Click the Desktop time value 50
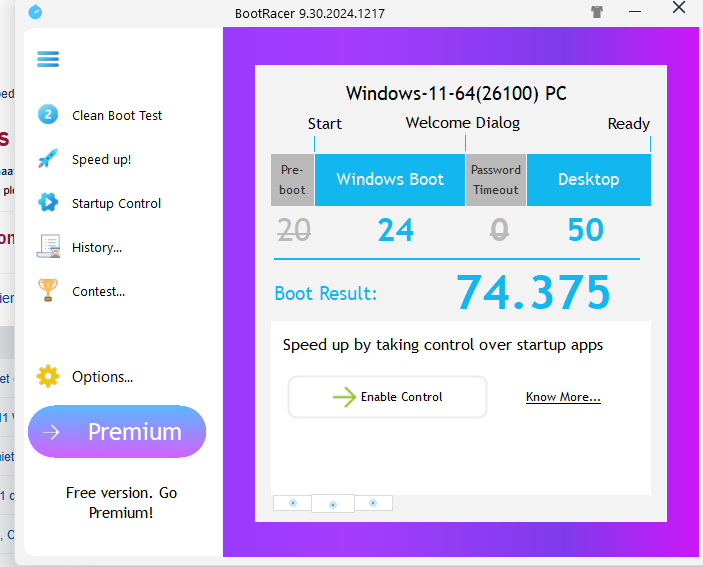 tap(586, 230)
